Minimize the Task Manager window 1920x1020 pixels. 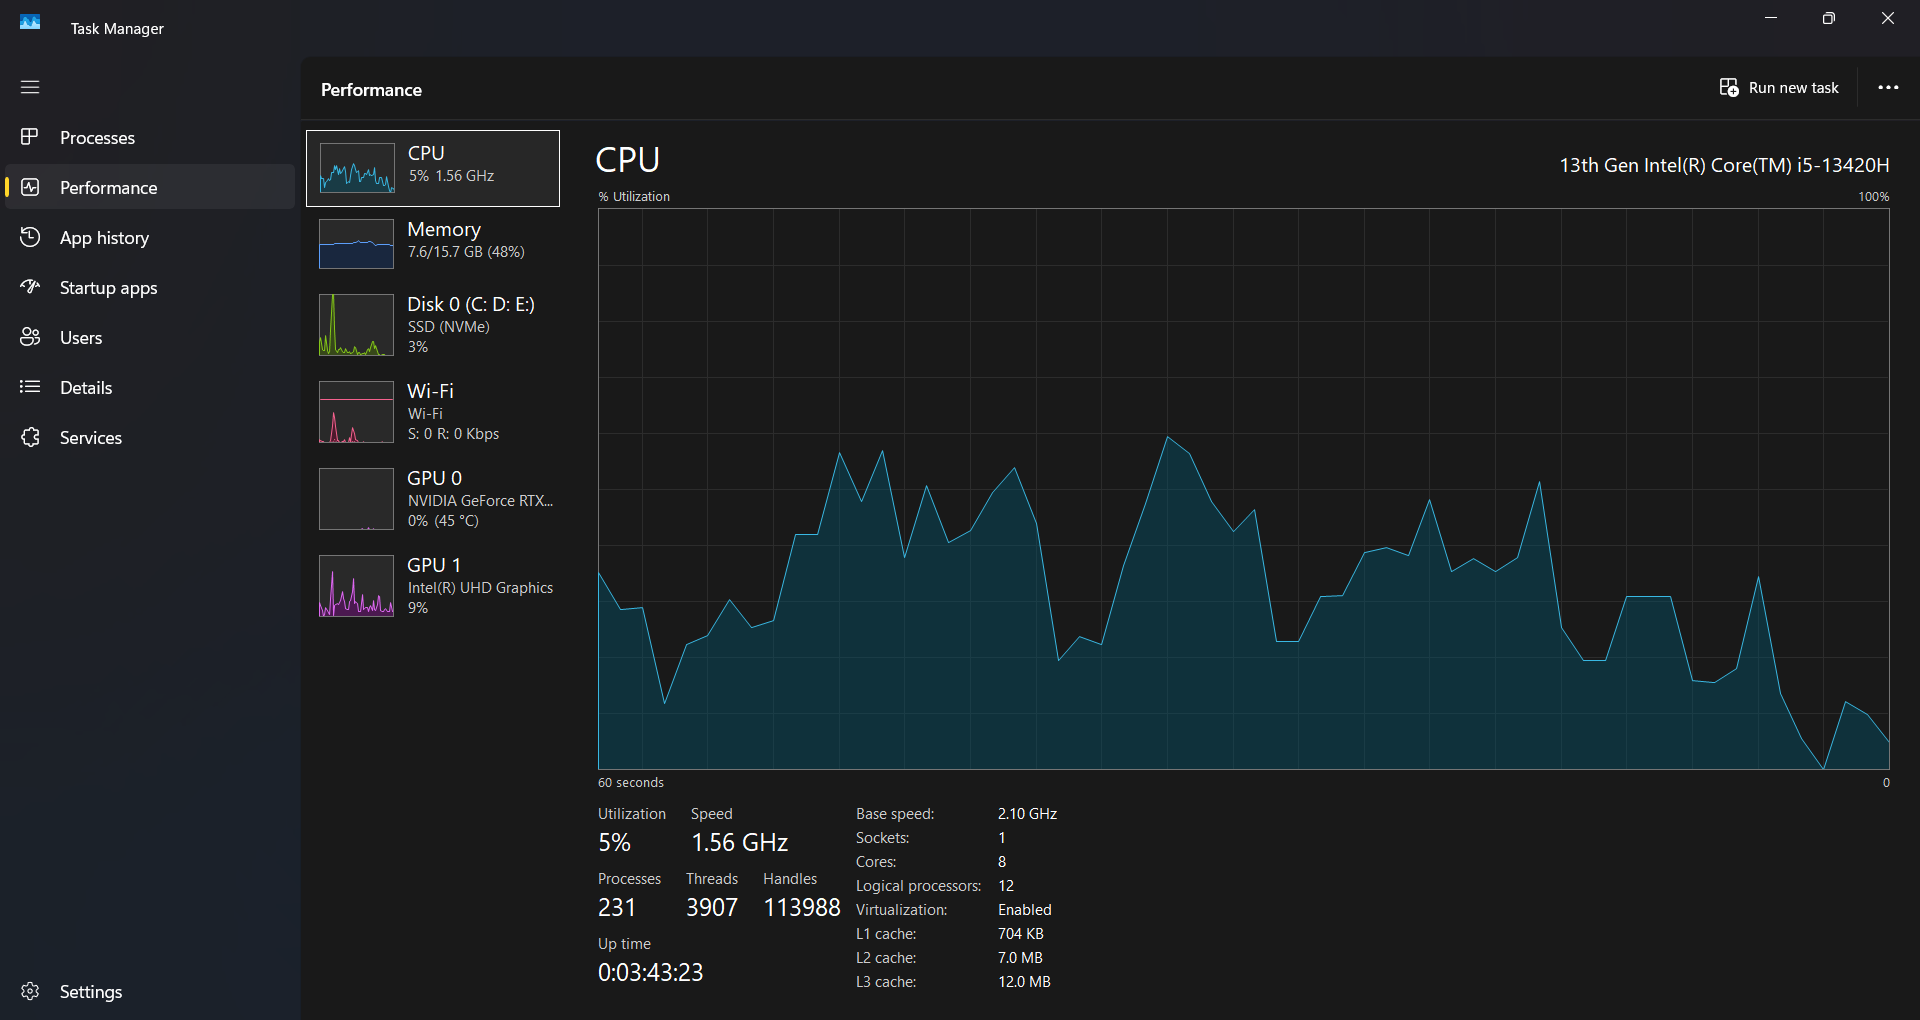tap(1771, 18)
